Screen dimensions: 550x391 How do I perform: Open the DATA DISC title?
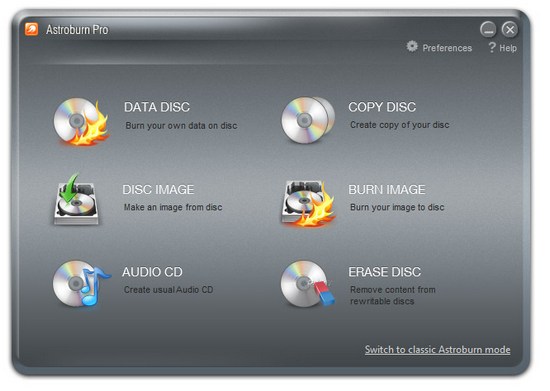[x=157, y=107]
